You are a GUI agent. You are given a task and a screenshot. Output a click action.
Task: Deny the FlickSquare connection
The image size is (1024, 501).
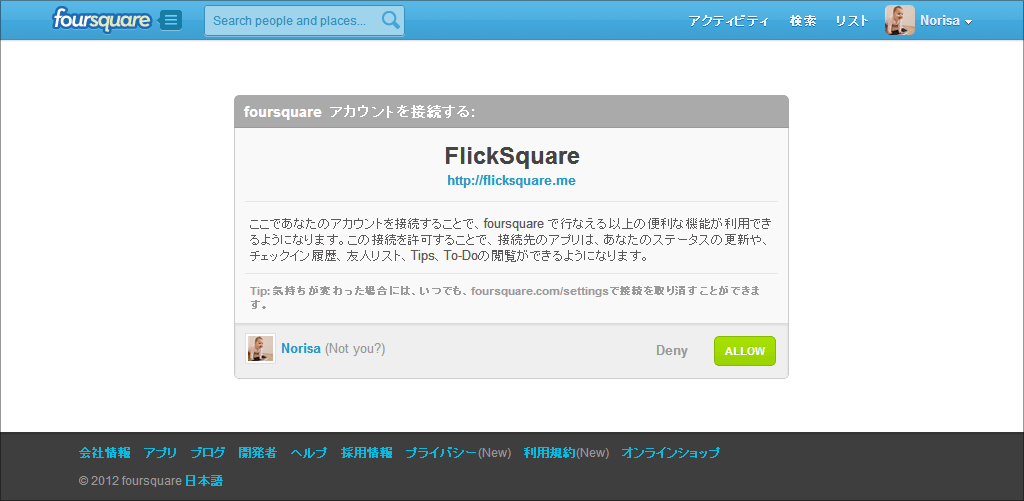[671, 351]
